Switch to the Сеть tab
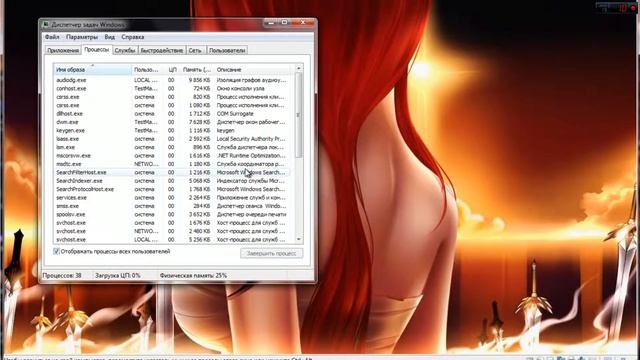640x360 pixels. tap(195, 51)
